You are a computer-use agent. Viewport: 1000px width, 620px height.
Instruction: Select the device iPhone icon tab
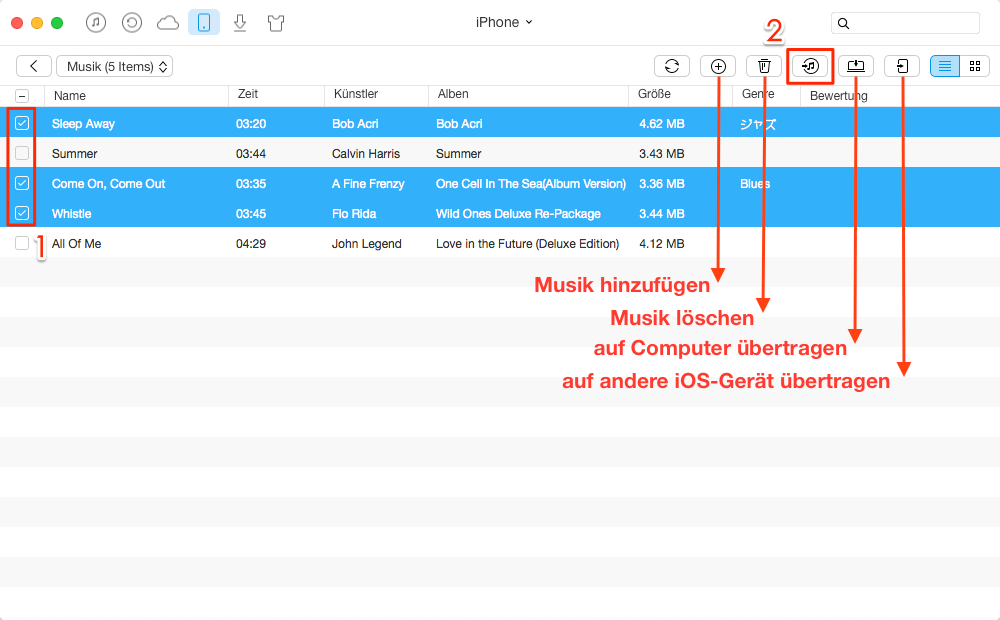coord(204,23)
